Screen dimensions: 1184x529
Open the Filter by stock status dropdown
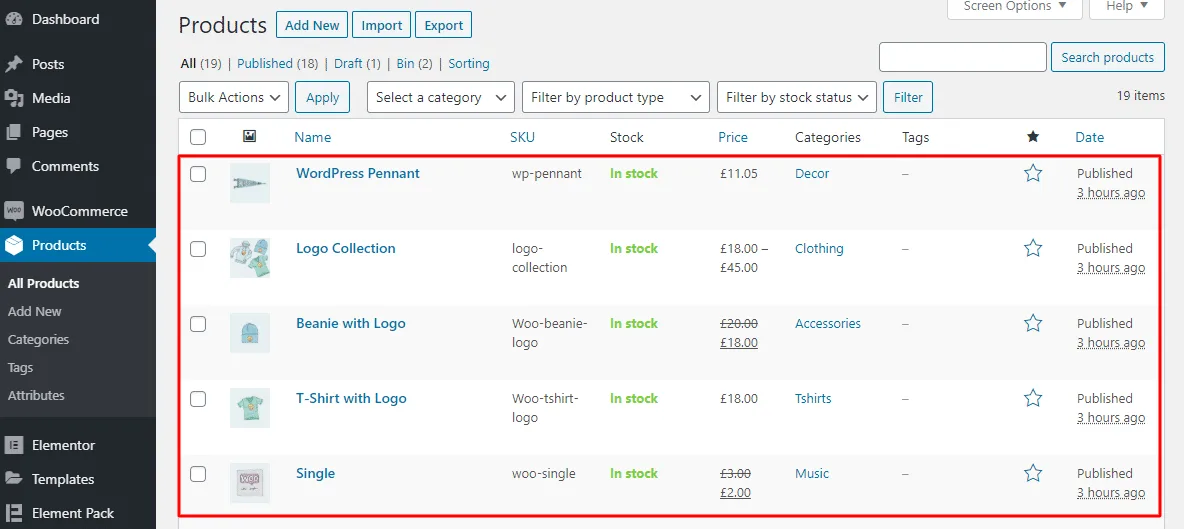pos(797,97)
